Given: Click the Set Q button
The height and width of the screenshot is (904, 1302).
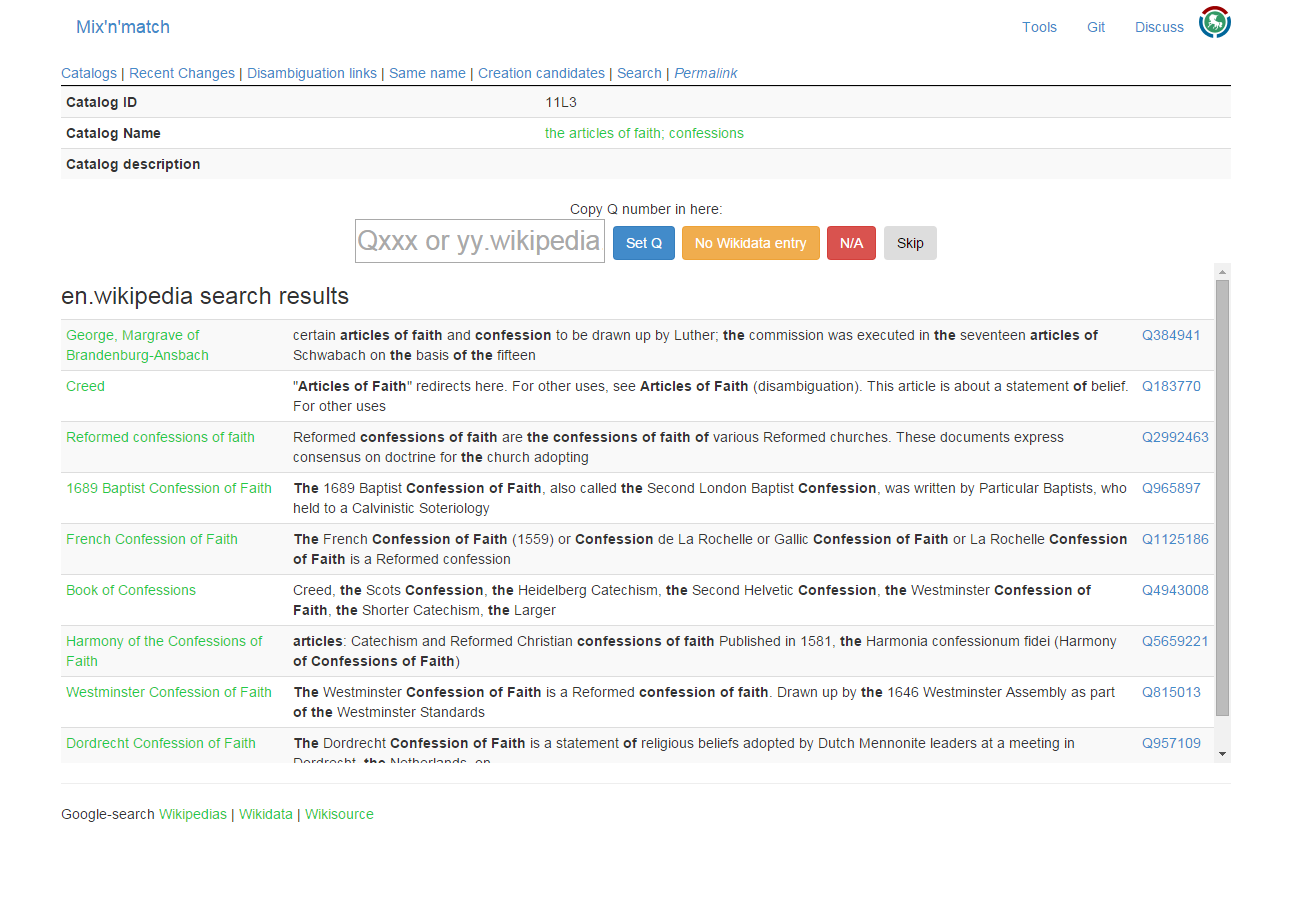Looking at the screenshot, I should point(643,243).
